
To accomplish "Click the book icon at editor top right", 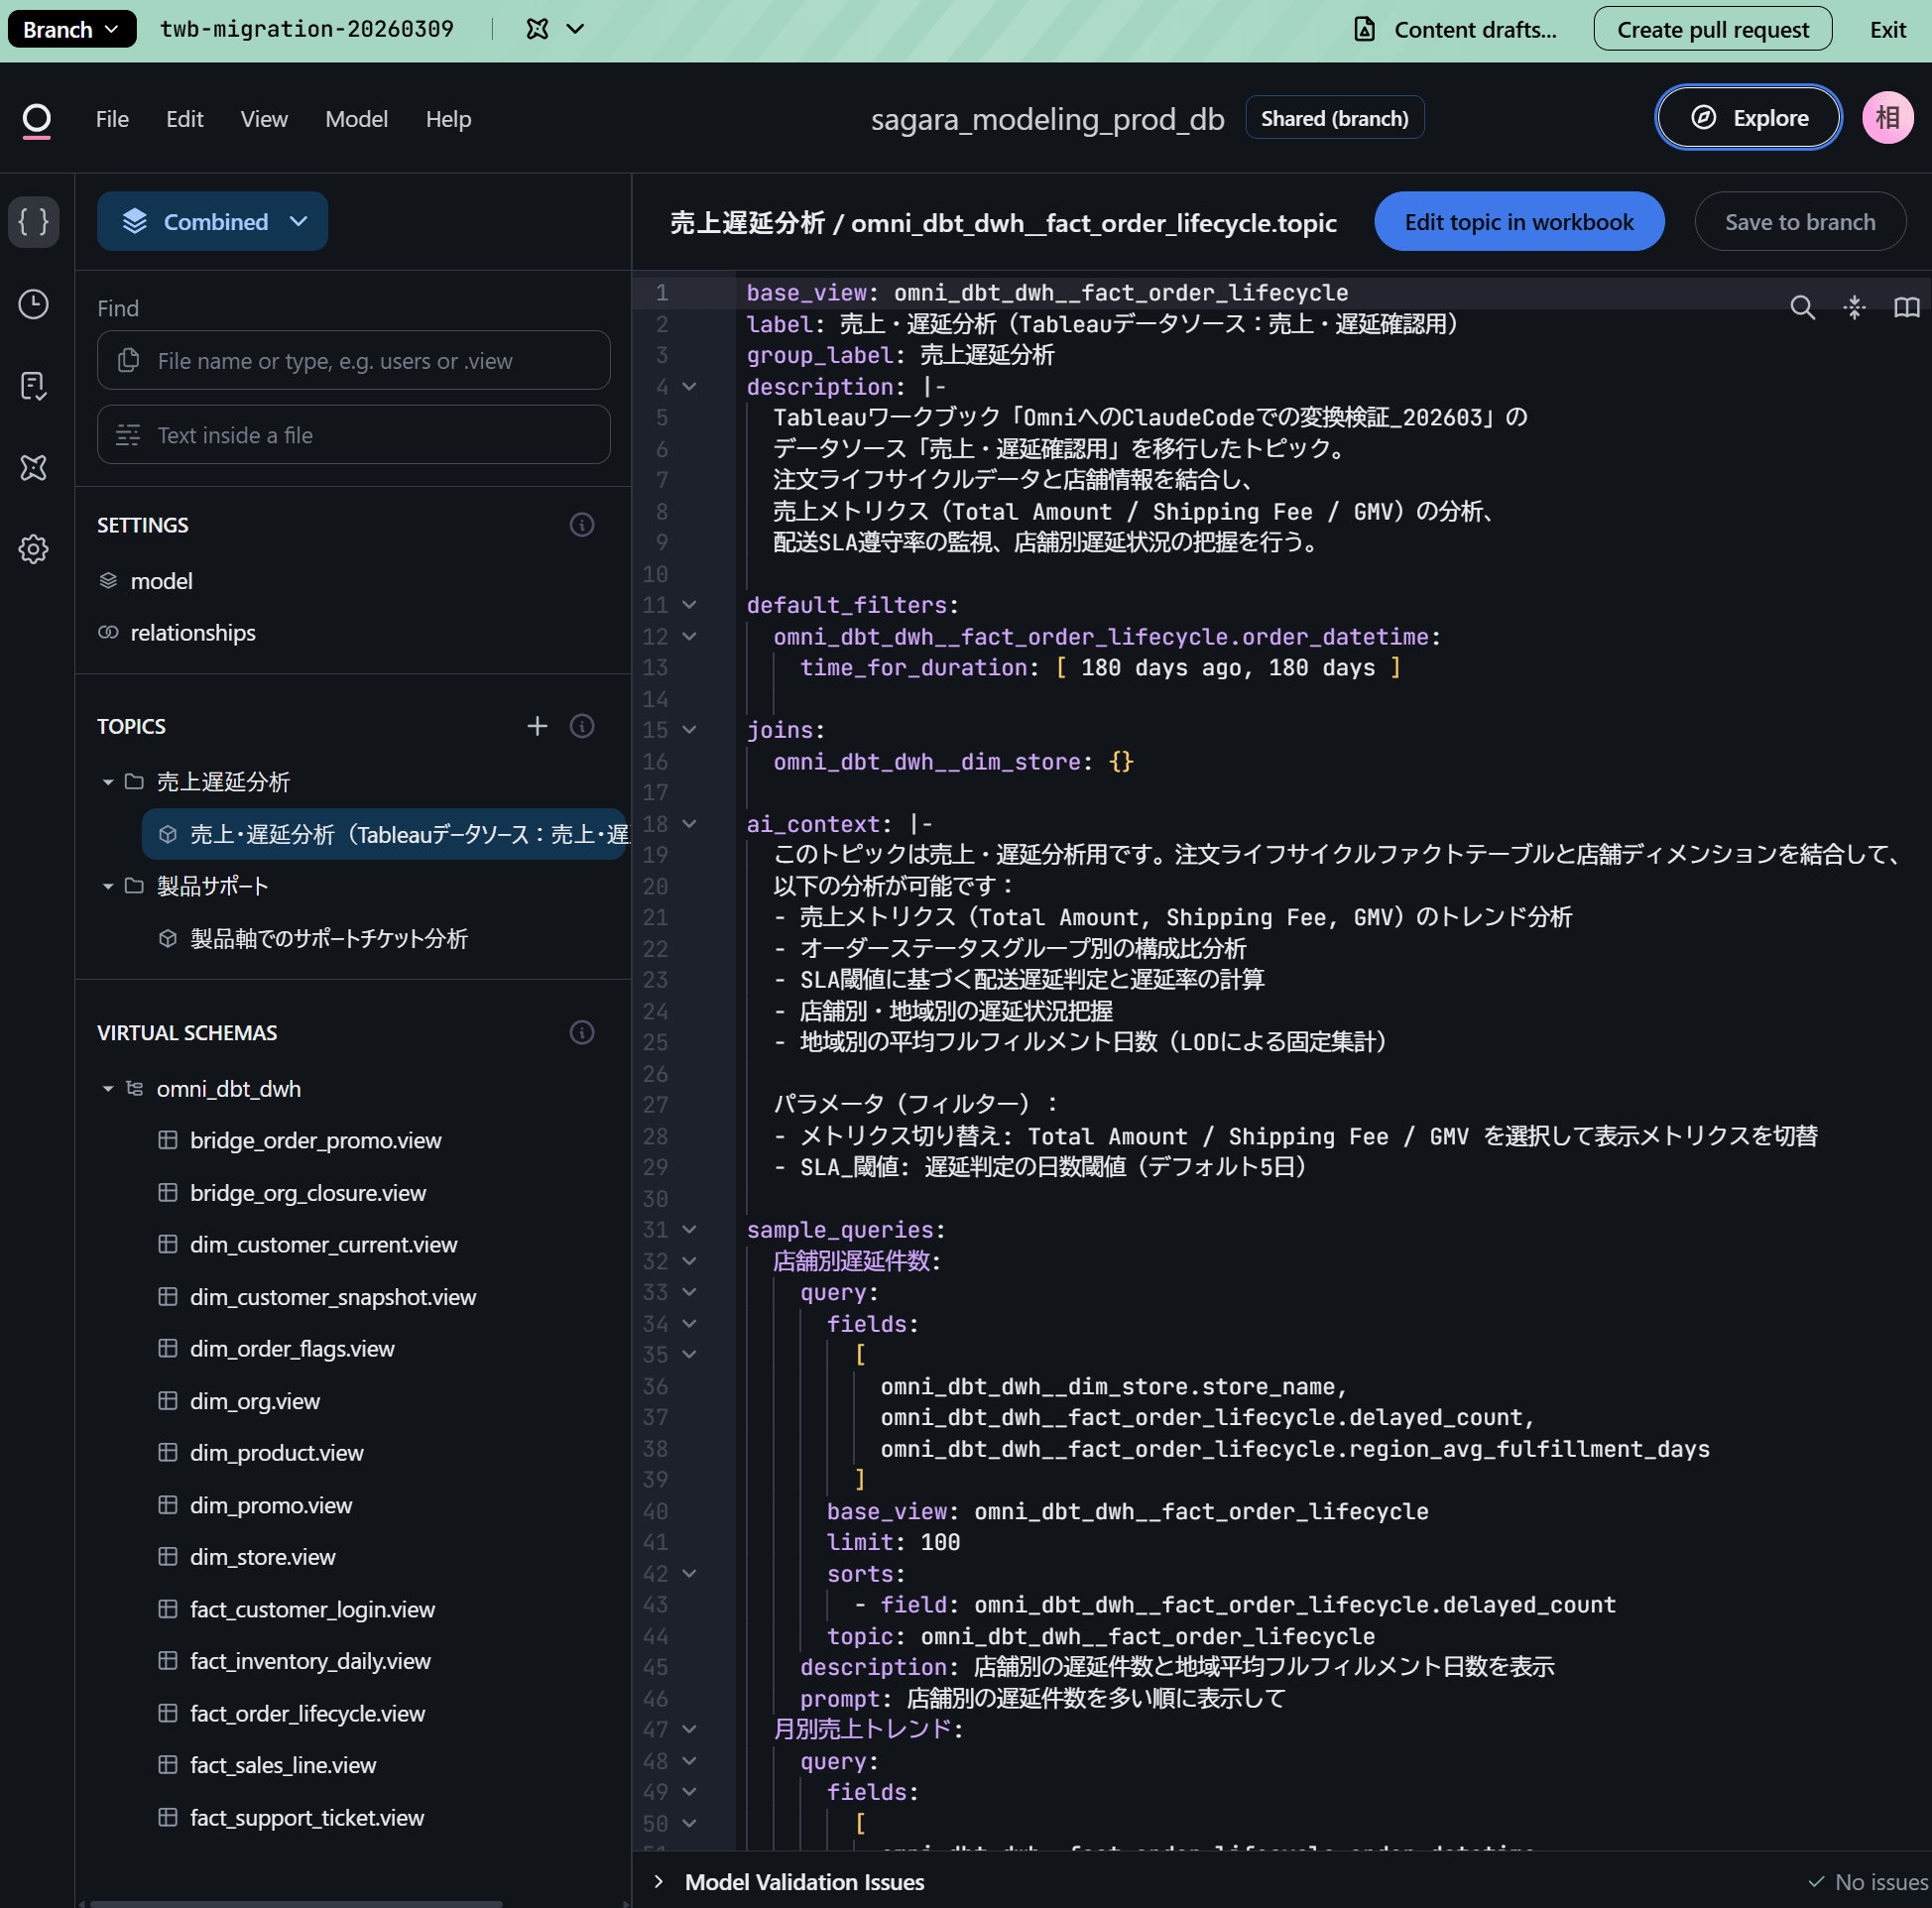I will click(x=1906, y=307).
